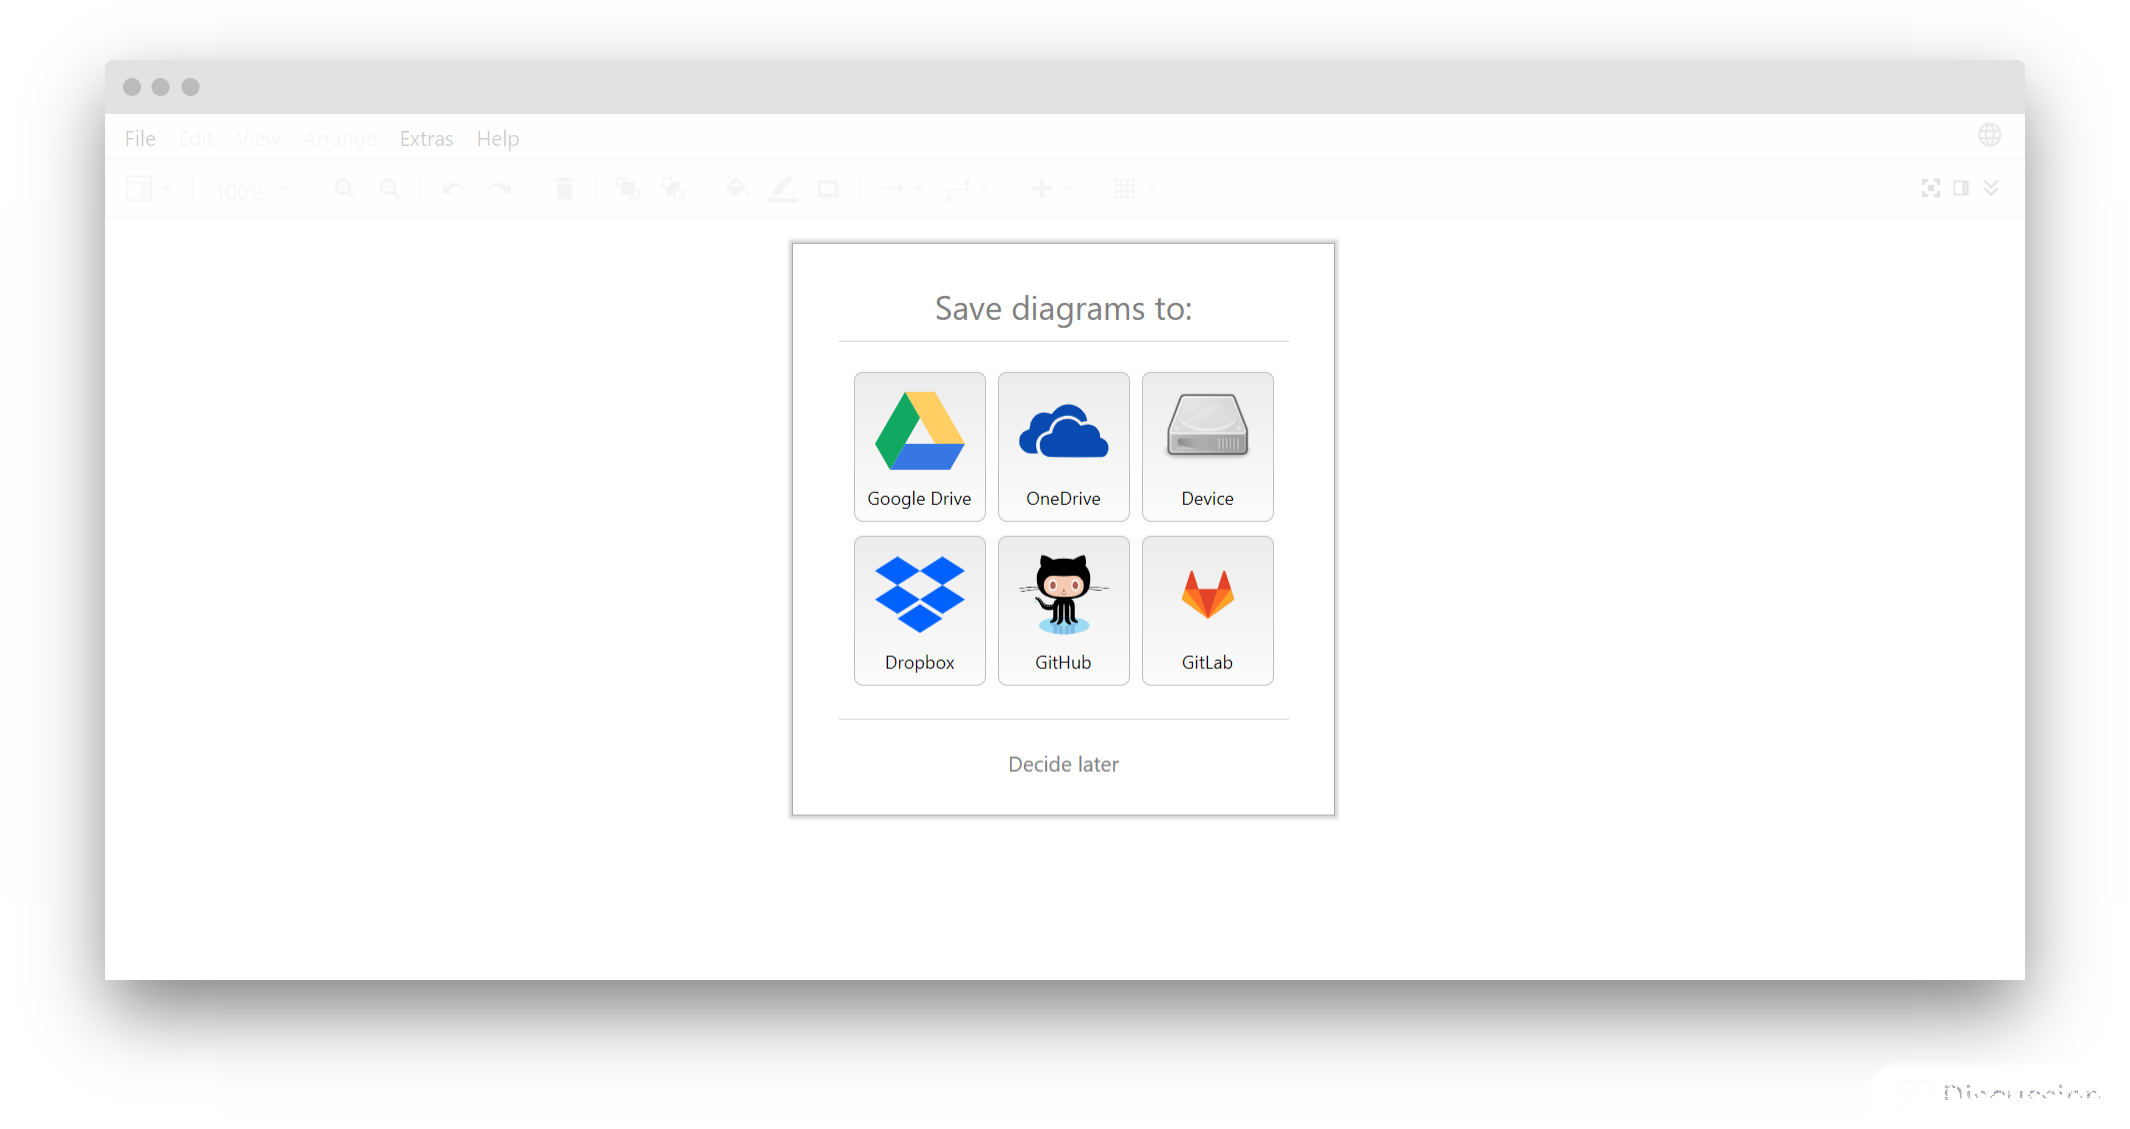
Task: Pick GitHub as save location
Action: coord(1063,610)
